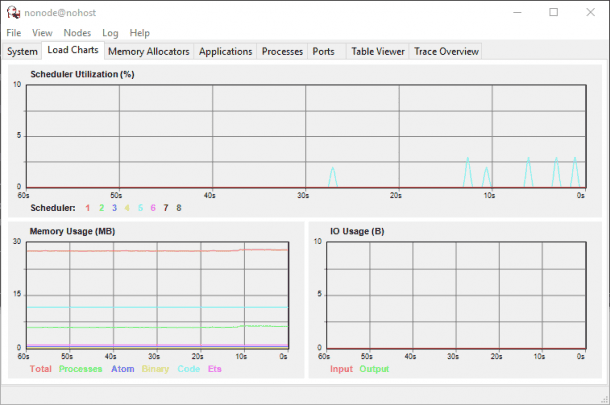The width and height of the screenshot is (610, 405).
Task: Open the File menu
Action: [x=13, y=33]
